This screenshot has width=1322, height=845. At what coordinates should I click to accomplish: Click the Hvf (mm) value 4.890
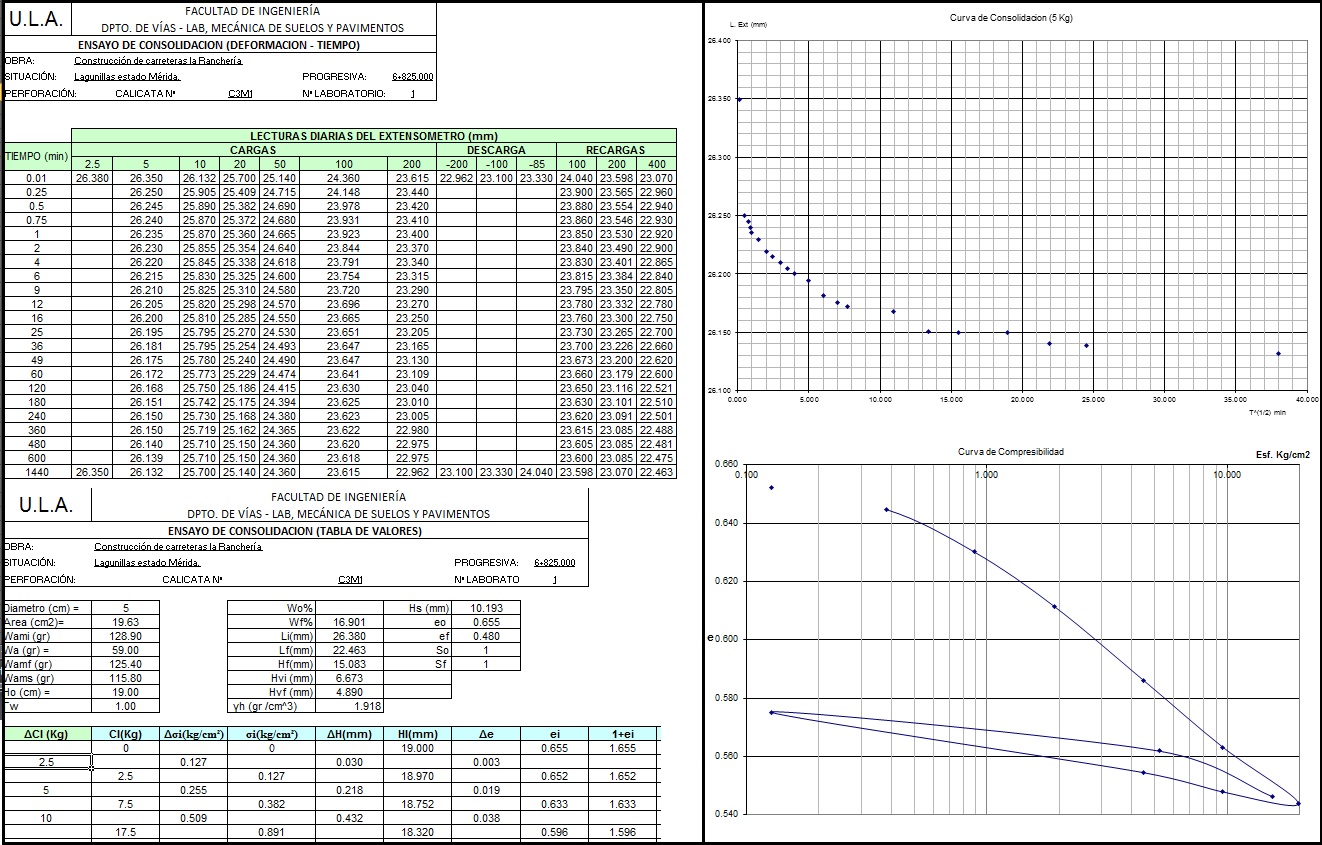point(350,692)
